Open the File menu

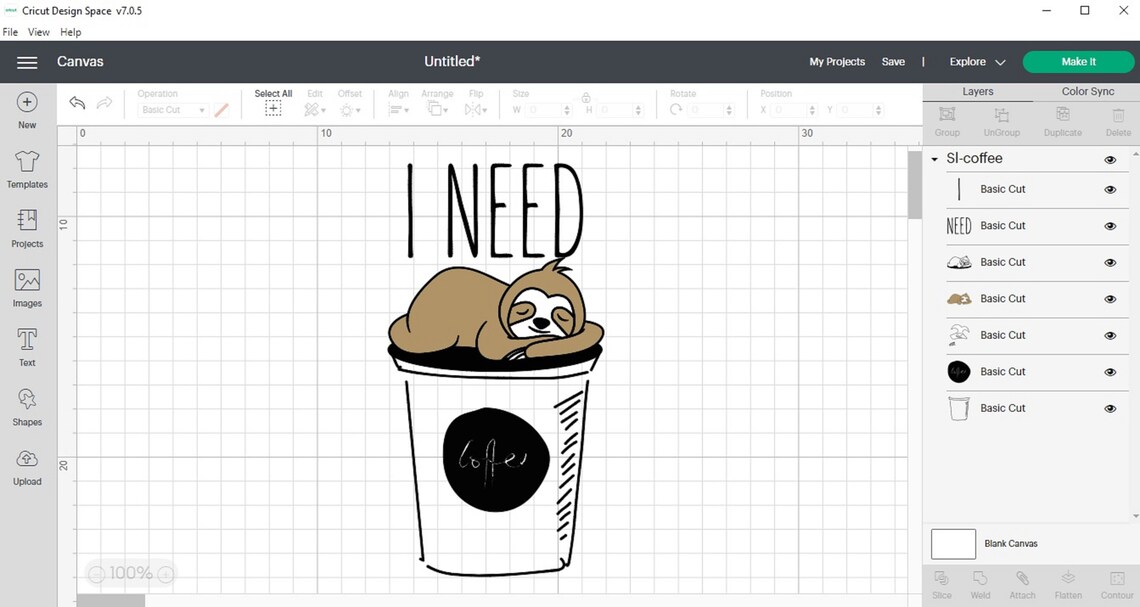[x=10, y=31]
